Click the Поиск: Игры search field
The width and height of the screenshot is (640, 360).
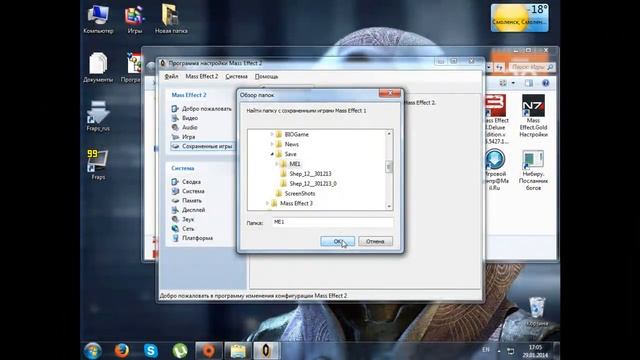click(532, 67)
